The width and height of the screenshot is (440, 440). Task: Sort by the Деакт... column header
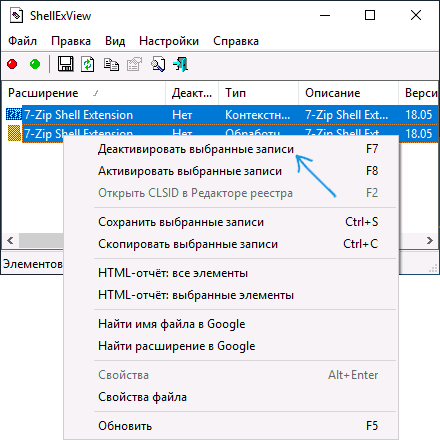192,93
